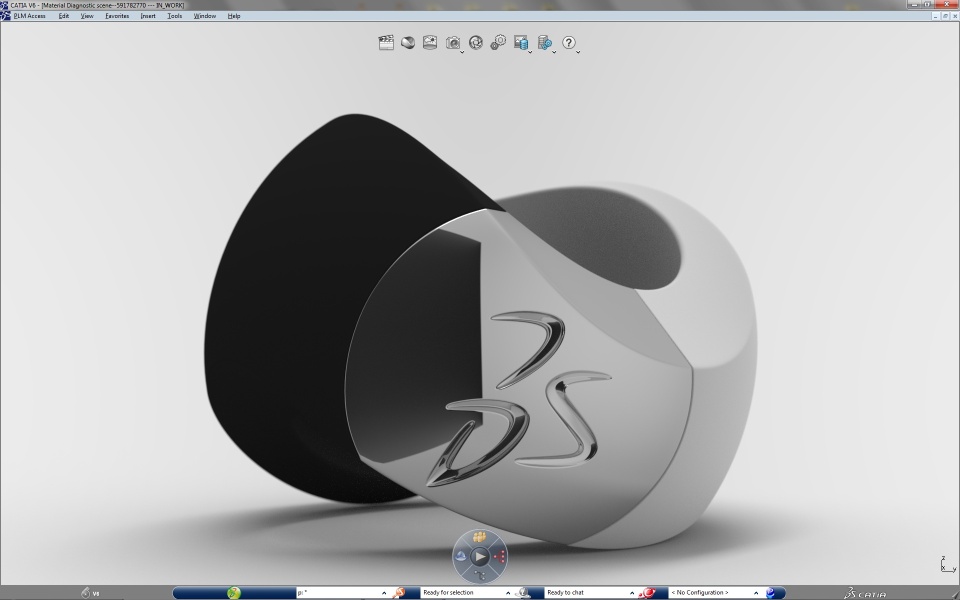Click the XYZ axis triad in corner
Viewport: 960px width, 600px height.
(947, 564)
